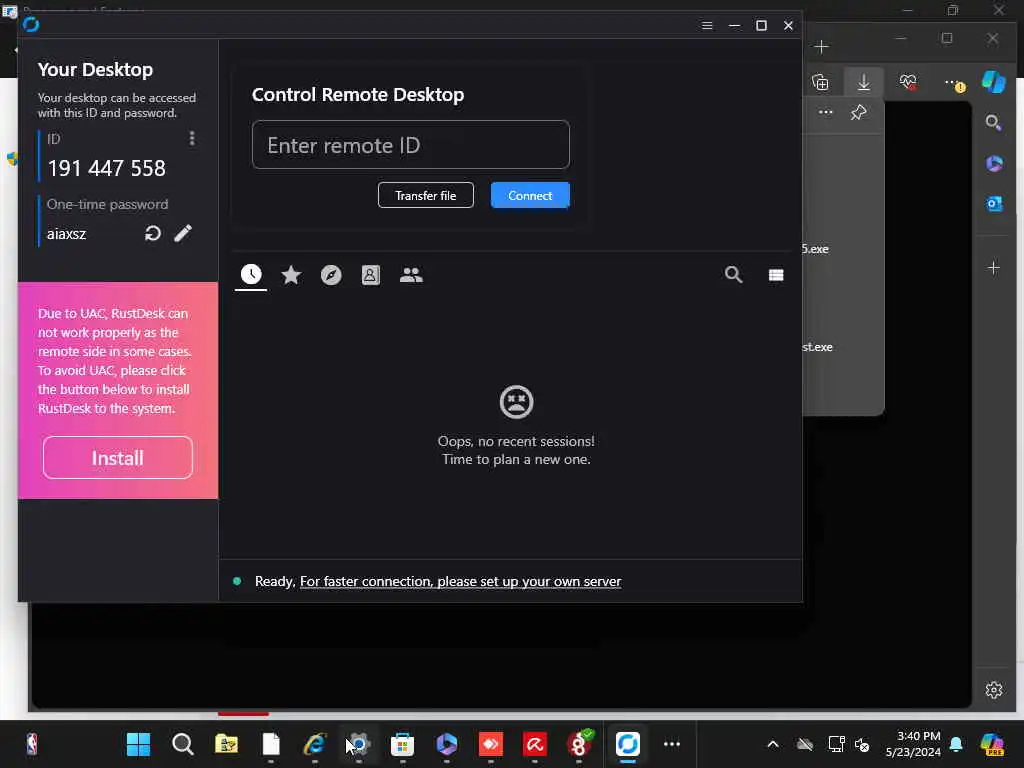
Task: Open the RustDesk hamburger settings menu
Action: [707, 25]
